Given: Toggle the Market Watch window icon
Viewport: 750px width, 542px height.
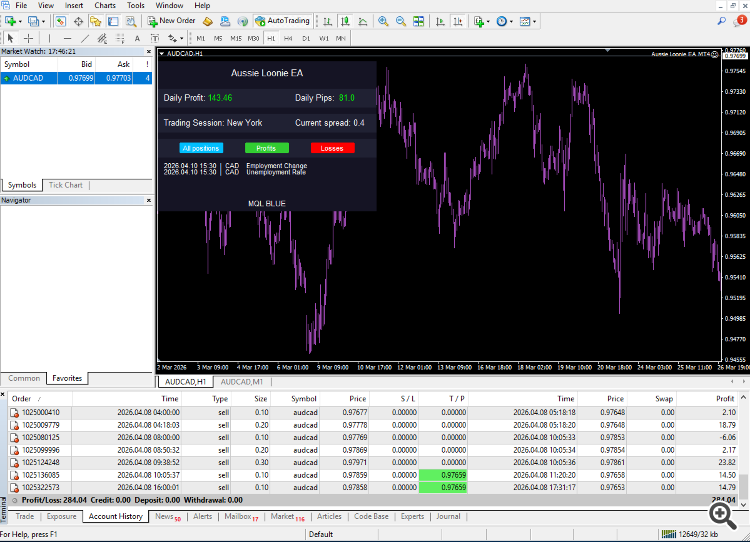Looking at the screenshot, I should [x=60, y=21].
